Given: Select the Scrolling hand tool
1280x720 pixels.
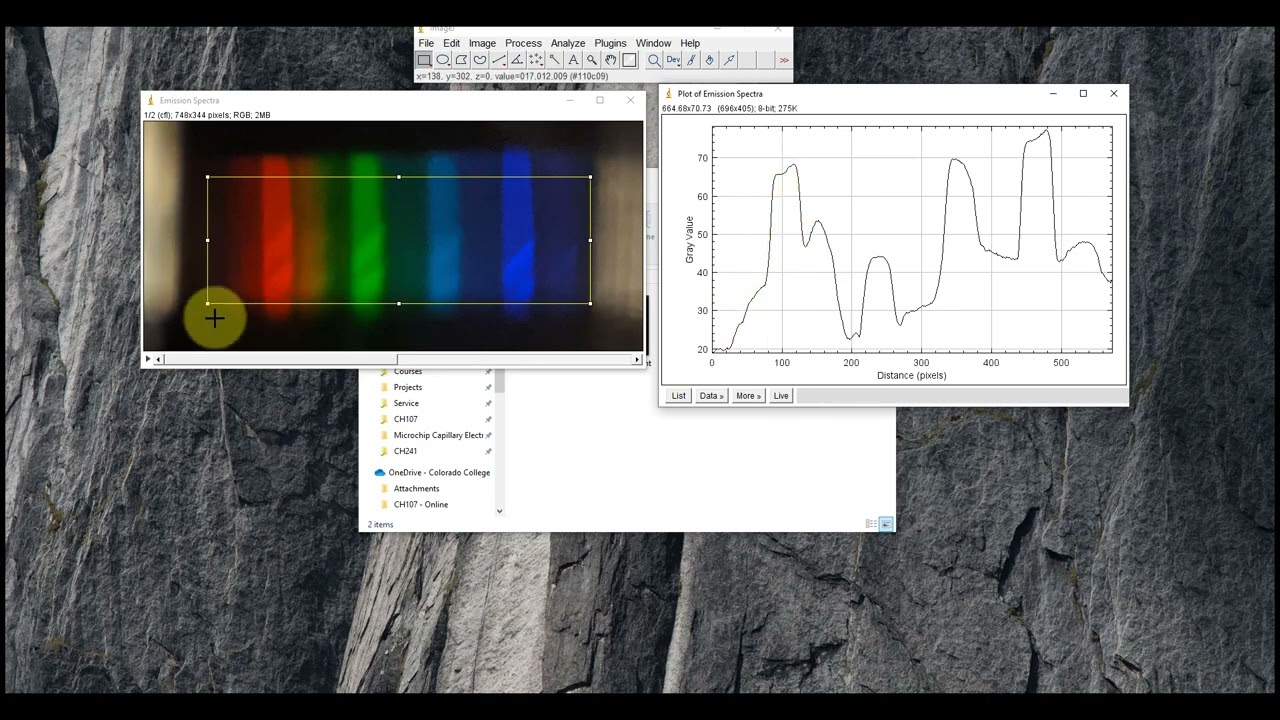Looking at the screenshot, I should coord(610,60).
